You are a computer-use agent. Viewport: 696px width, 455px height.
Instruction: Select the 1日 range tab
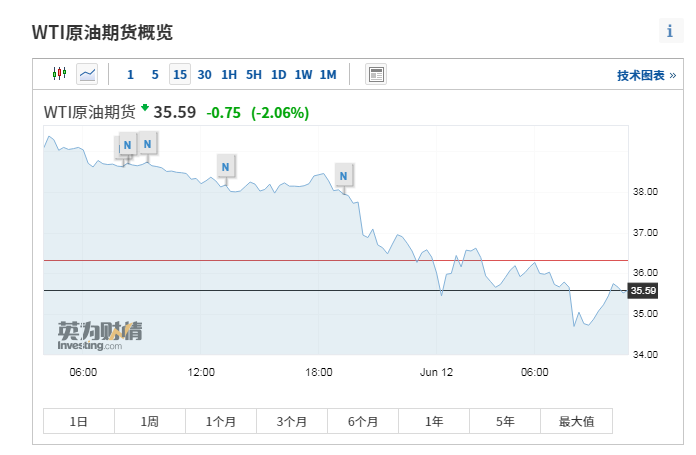click(79, 421)
